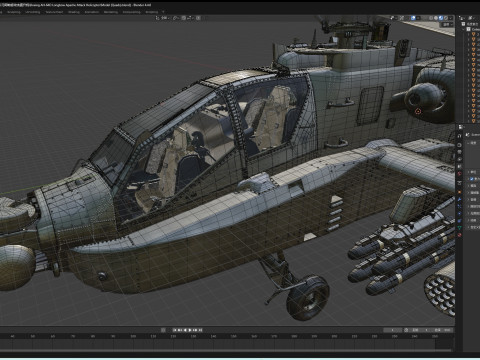Open the viewport Options dropdown below shading
The width and height of the screenshot is (480, 360).
[x=447, y=24]
